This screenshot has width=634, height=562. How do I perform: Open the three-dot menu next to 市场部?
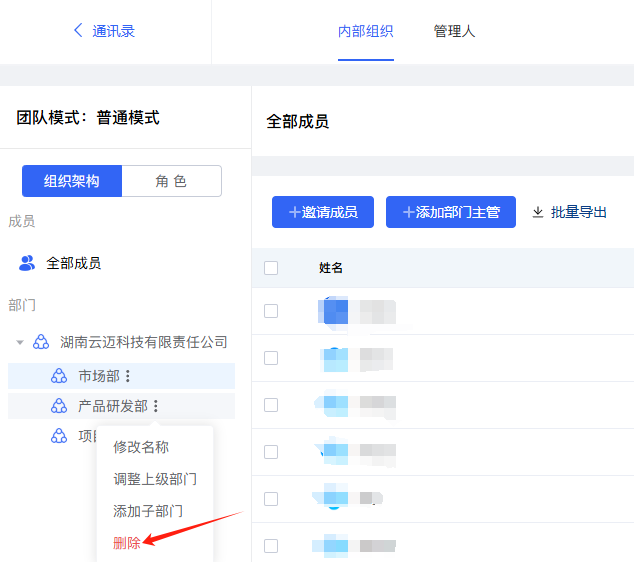[x=127, y=376]
